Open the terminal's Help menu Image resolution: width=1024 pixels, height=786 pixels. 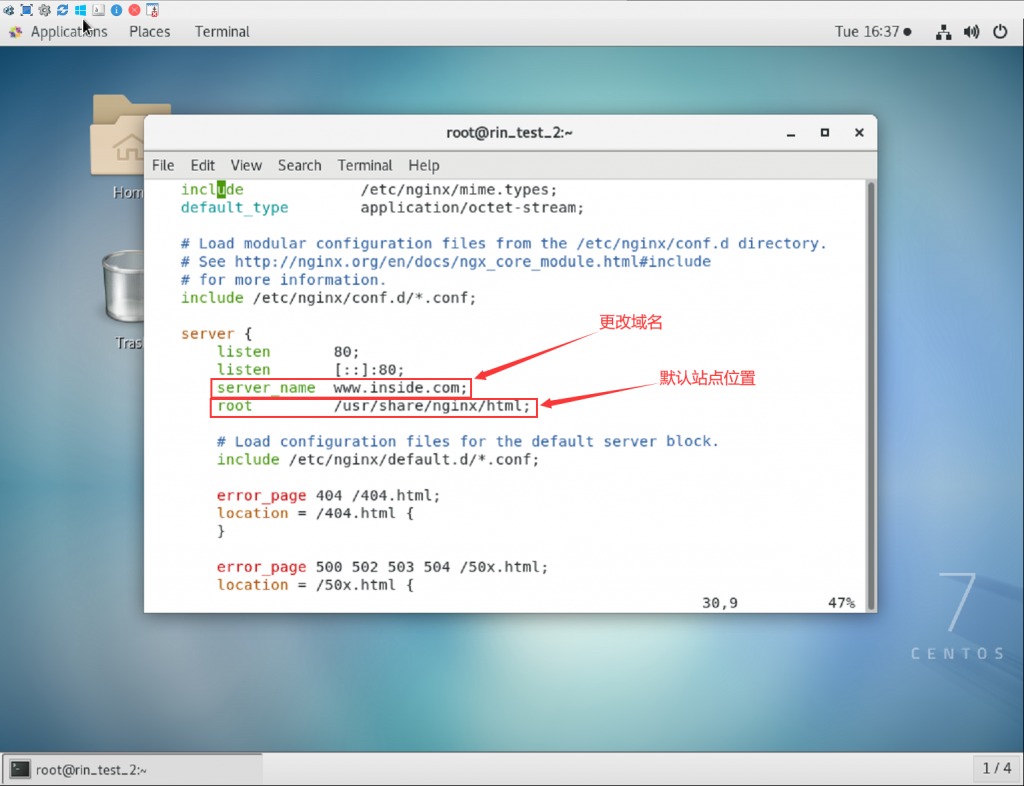click(x=423, y=165)
